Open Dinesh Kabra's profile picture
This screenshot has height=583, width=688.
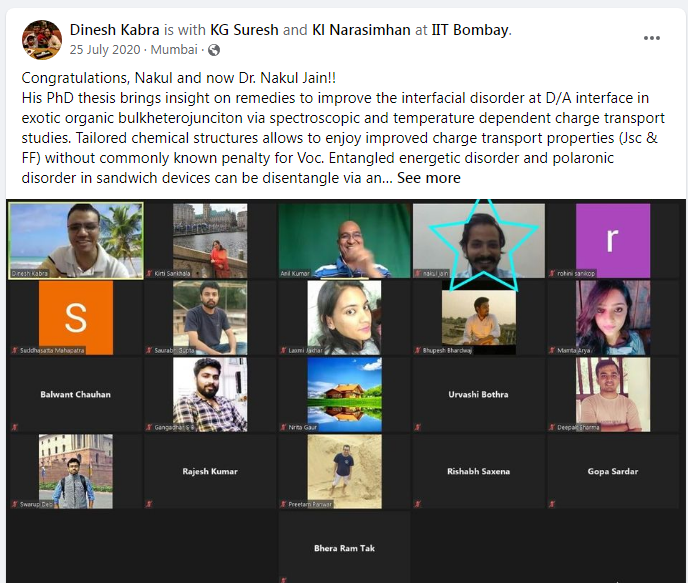click(42, 39)
